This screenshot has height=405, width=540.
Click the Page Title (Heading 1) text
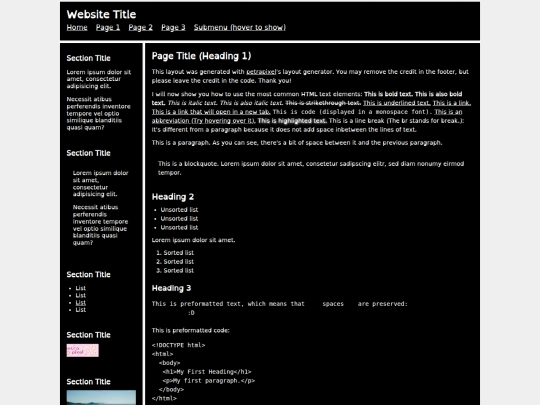coord(201,56)
